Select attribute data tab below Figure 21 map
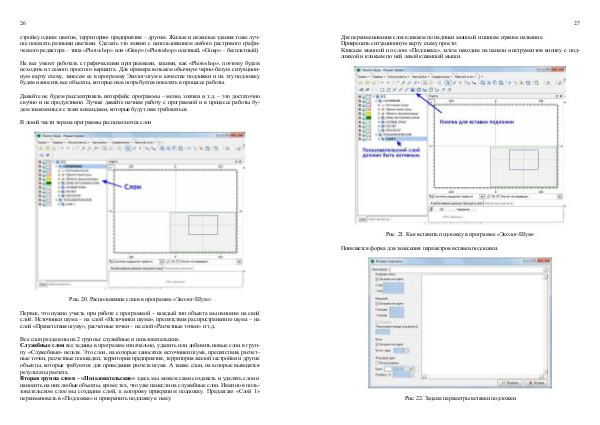 pos(457,204)
